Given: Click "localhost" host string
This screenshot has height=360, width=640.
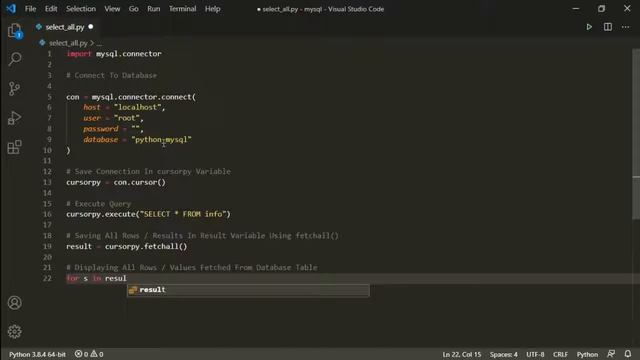Looking at the screenshot, I should pyautogui.click(x=137, y=107).
